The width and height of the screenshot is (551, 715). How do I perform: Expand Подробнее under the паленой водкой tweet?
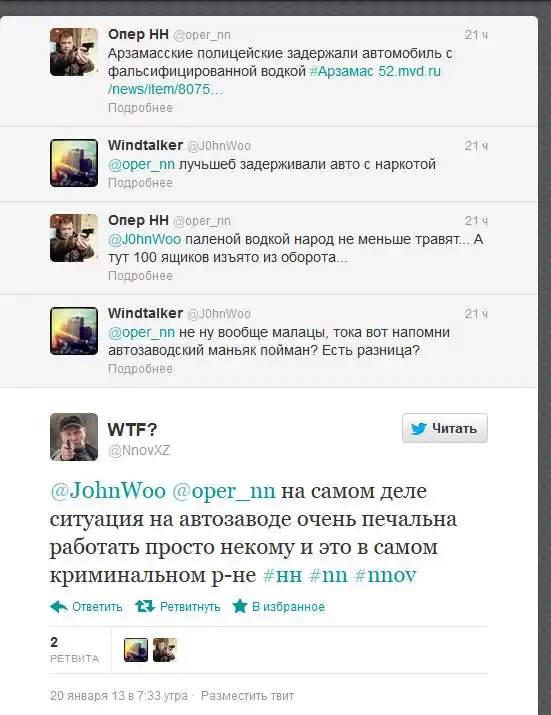140,276
